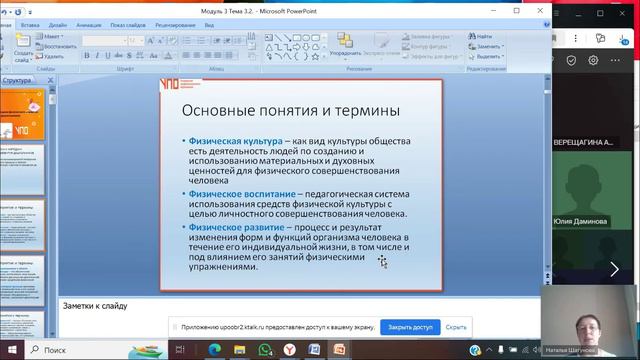The width and height of the screenshot is (640, 360).
Task: Switch to the Анимация tab
Action: click(89, 25)
